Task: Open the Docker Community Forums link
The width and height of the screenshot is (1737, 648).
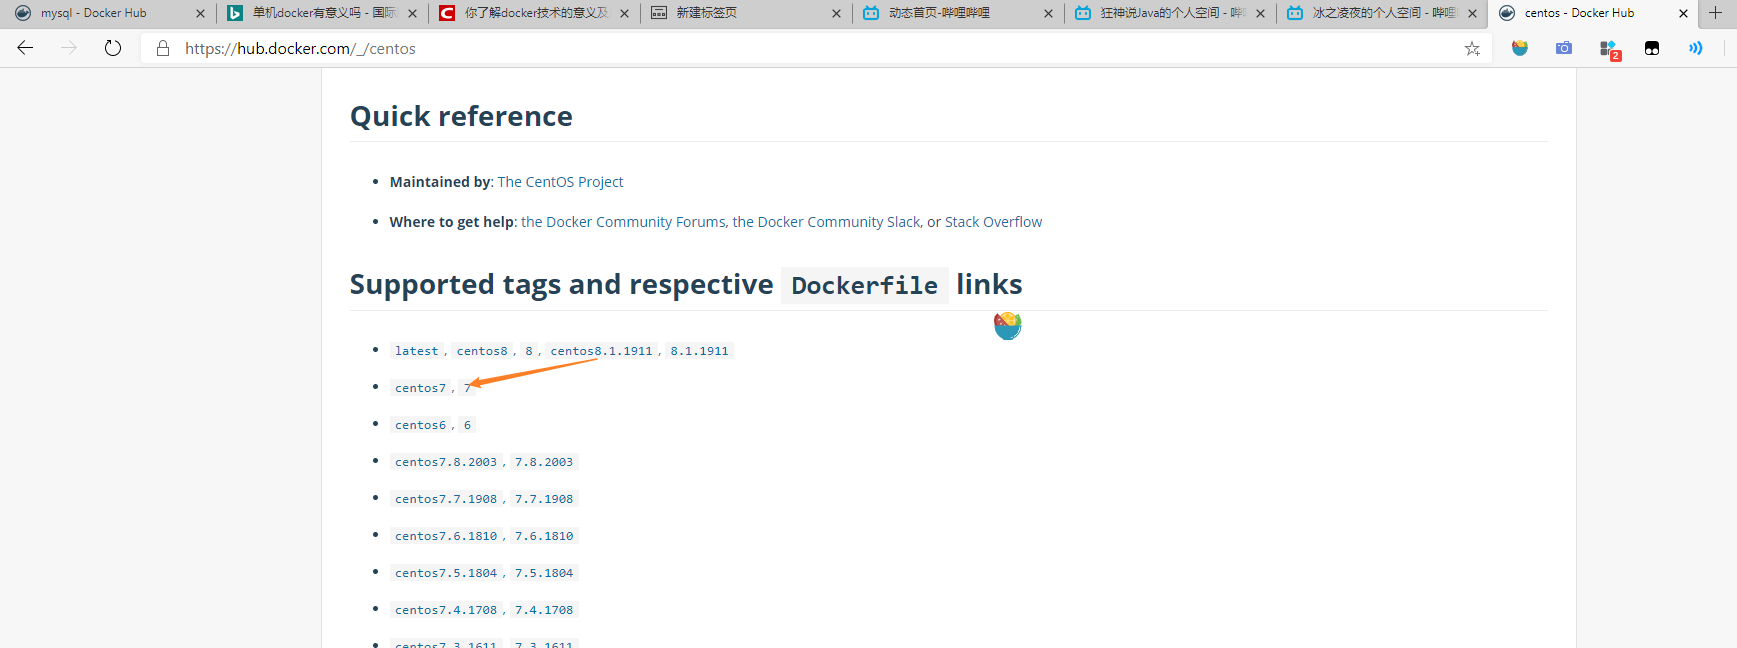Action: point(623,222)
